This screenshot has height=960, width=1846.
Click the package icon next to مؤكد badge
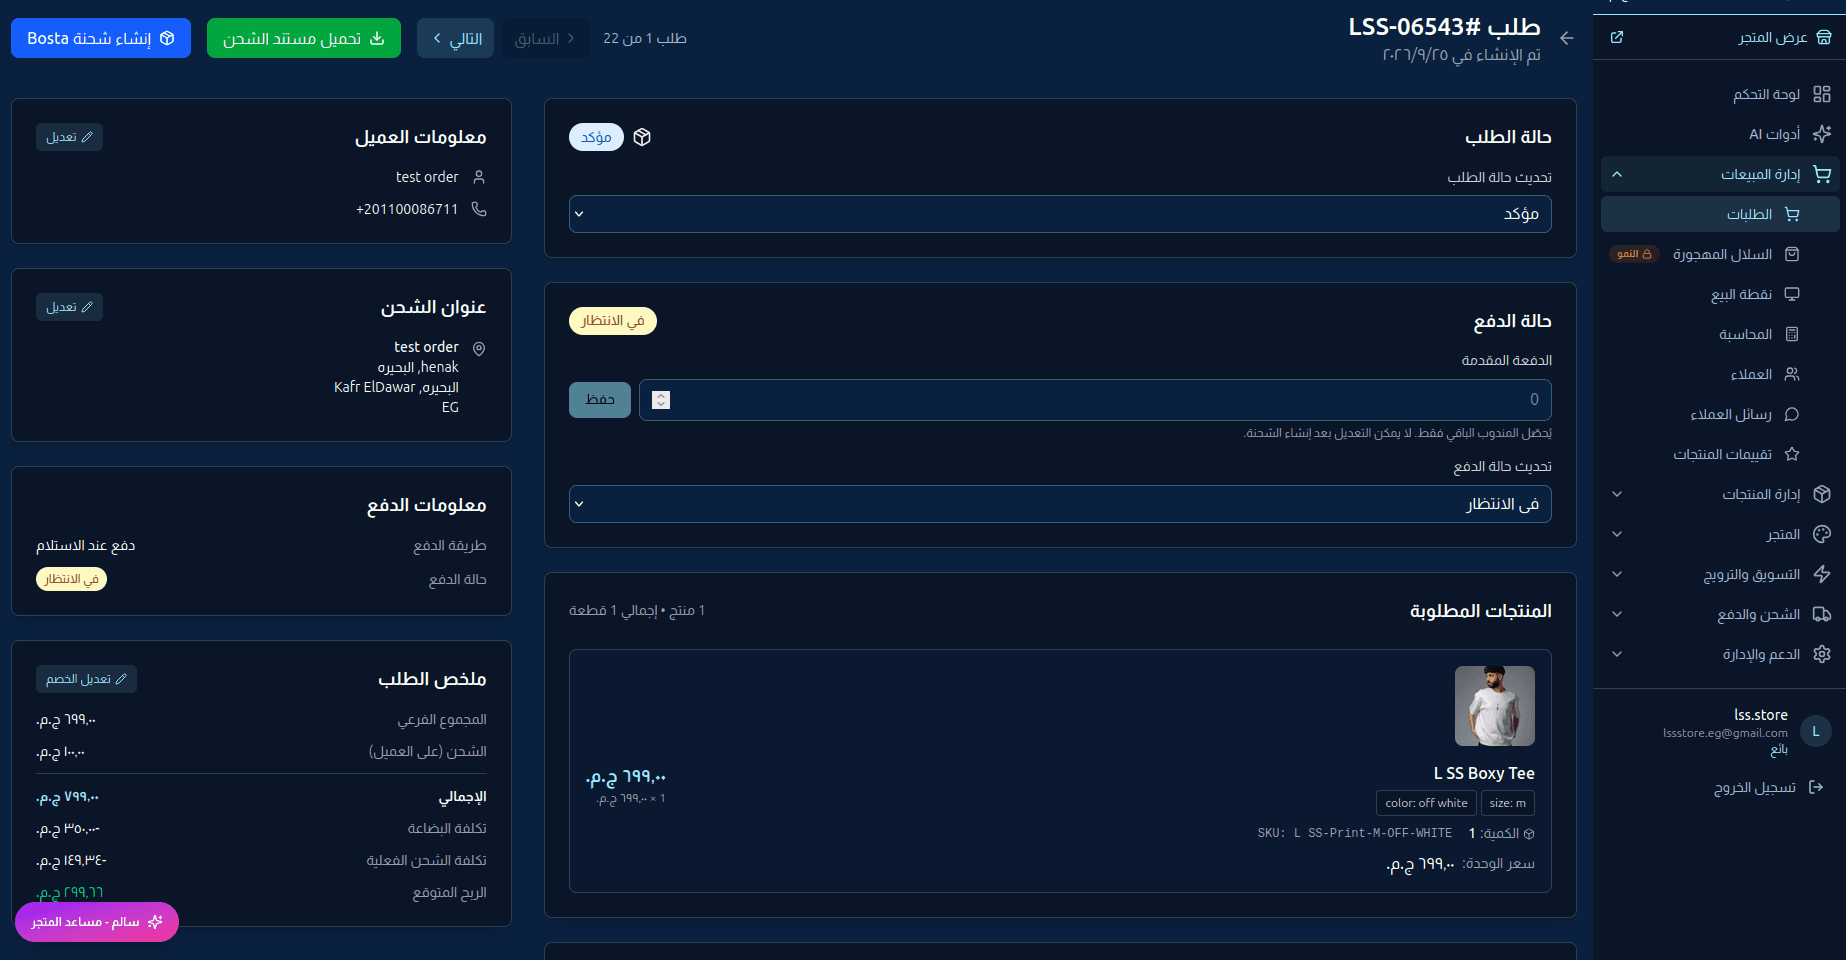(x=642, y=137)
